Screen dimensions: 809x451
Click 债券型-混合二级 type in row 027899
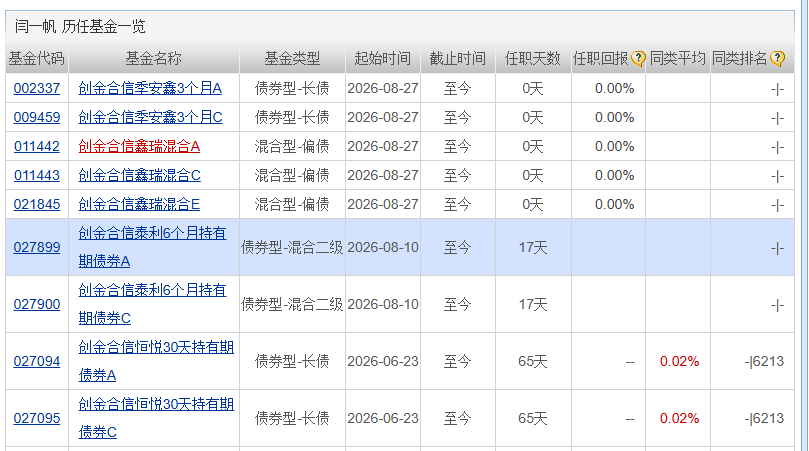point(292,247)
